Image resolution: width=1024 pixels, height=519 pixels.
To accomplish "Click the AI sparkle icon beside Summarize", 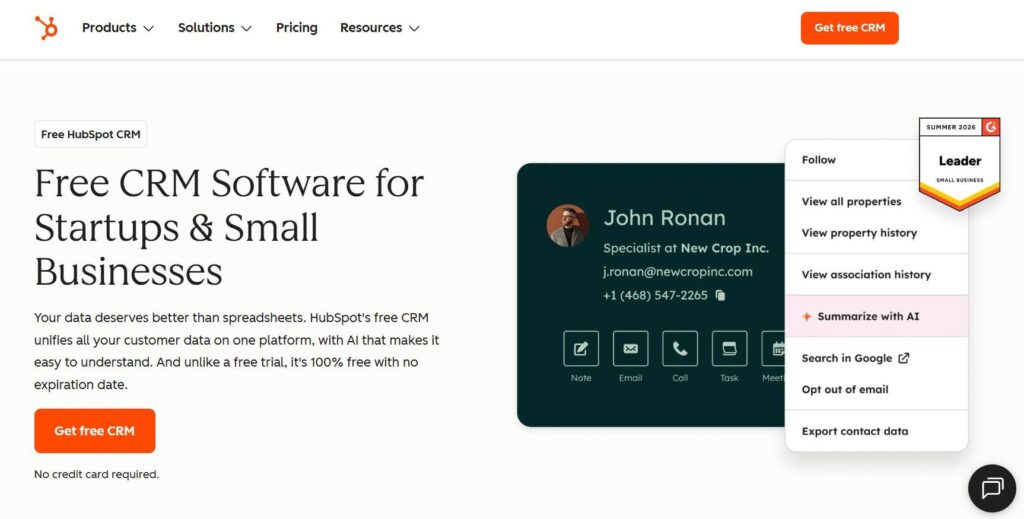I will click(807, 317).
